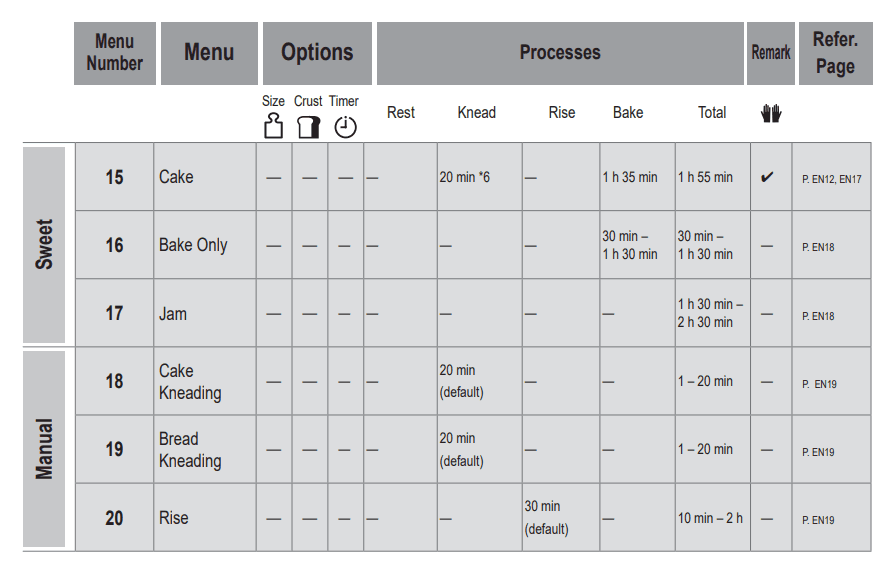The width and height of the screenshot is (879, 562).
Task: Click the Processes column header
Action: click(560, 53)
